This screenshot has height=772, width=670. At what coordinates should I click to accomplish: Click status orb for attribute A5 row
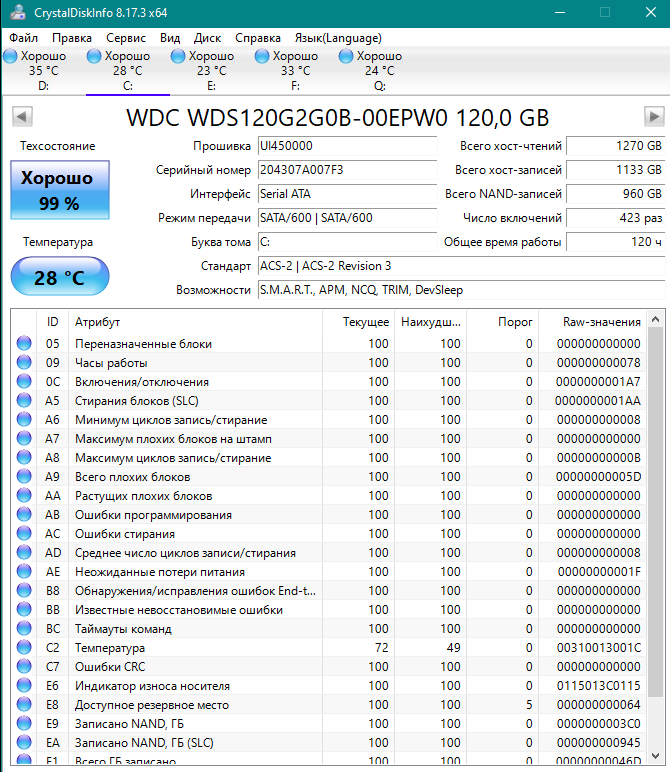click(x=24, y=400)
